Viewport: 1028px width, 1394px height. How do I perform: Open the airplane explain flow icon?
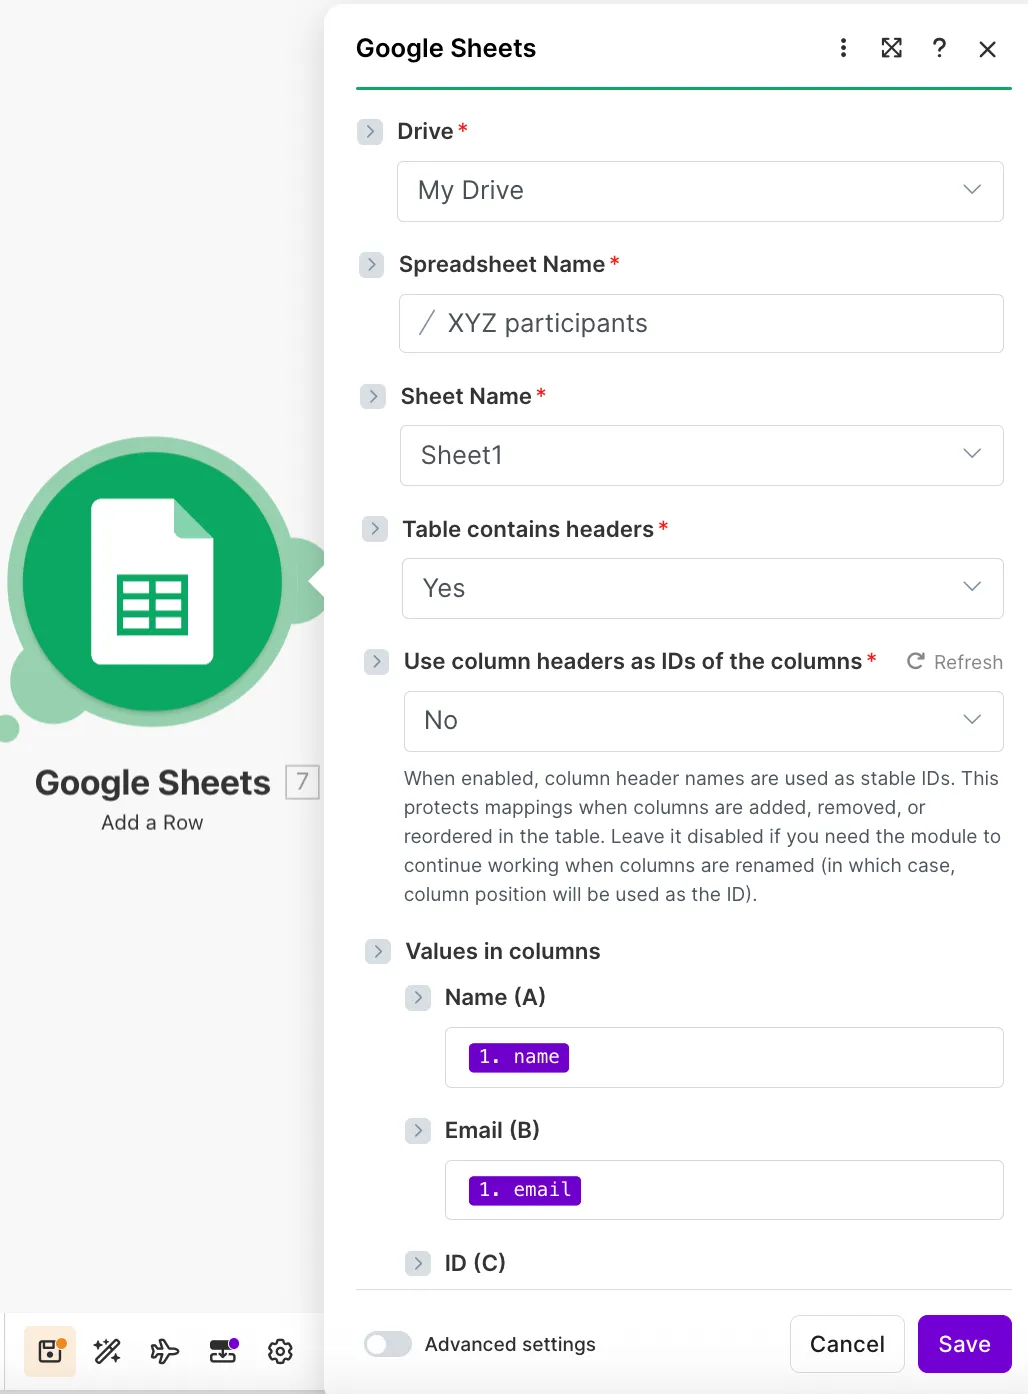(x=165, y=1351)
